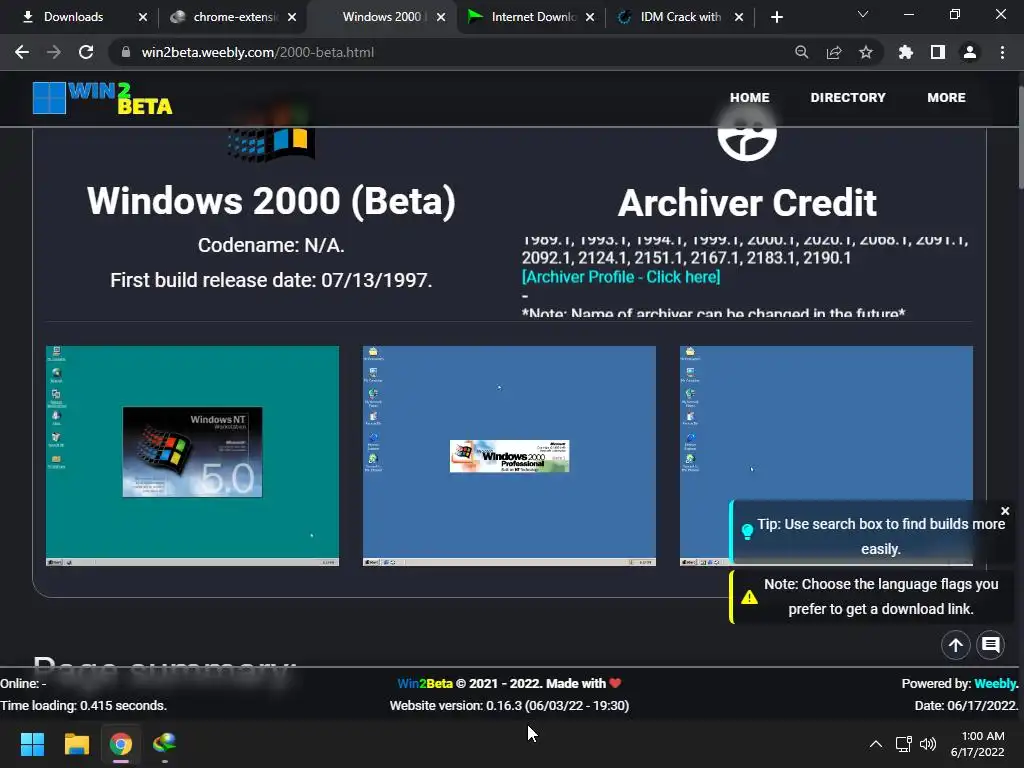The image size is (1024, 768).
Task: Click the Win2Beta site logo
Action: click(x=103, y=98)
